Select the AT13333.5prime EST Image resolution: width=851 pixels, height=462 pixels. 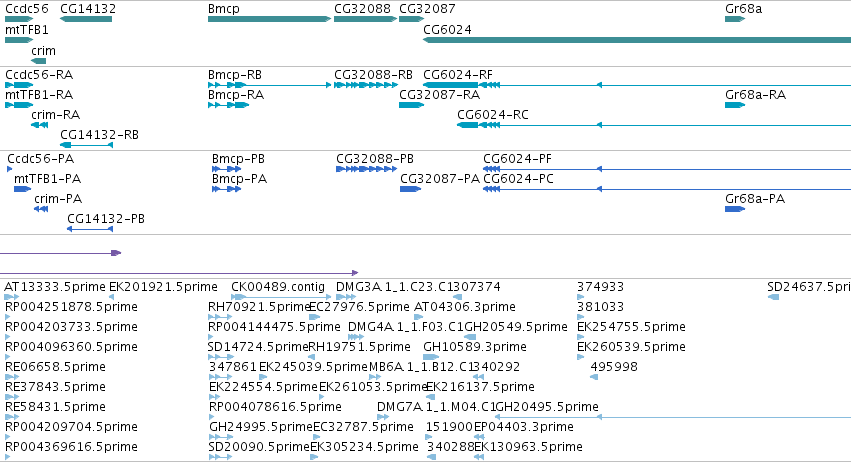[12, 297]
